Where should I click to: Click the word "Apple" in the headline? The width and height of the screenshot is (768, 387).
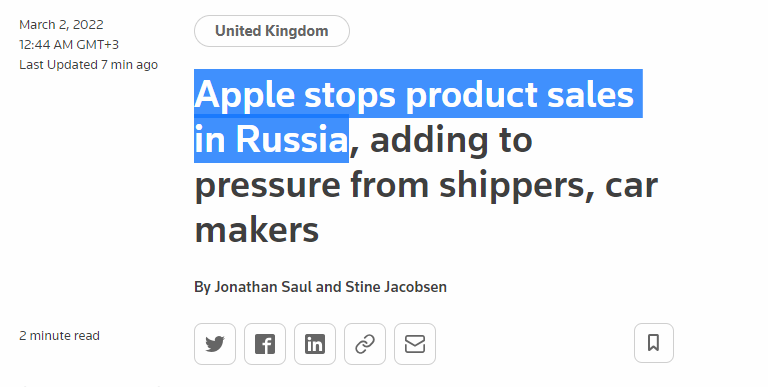(245, 95)
